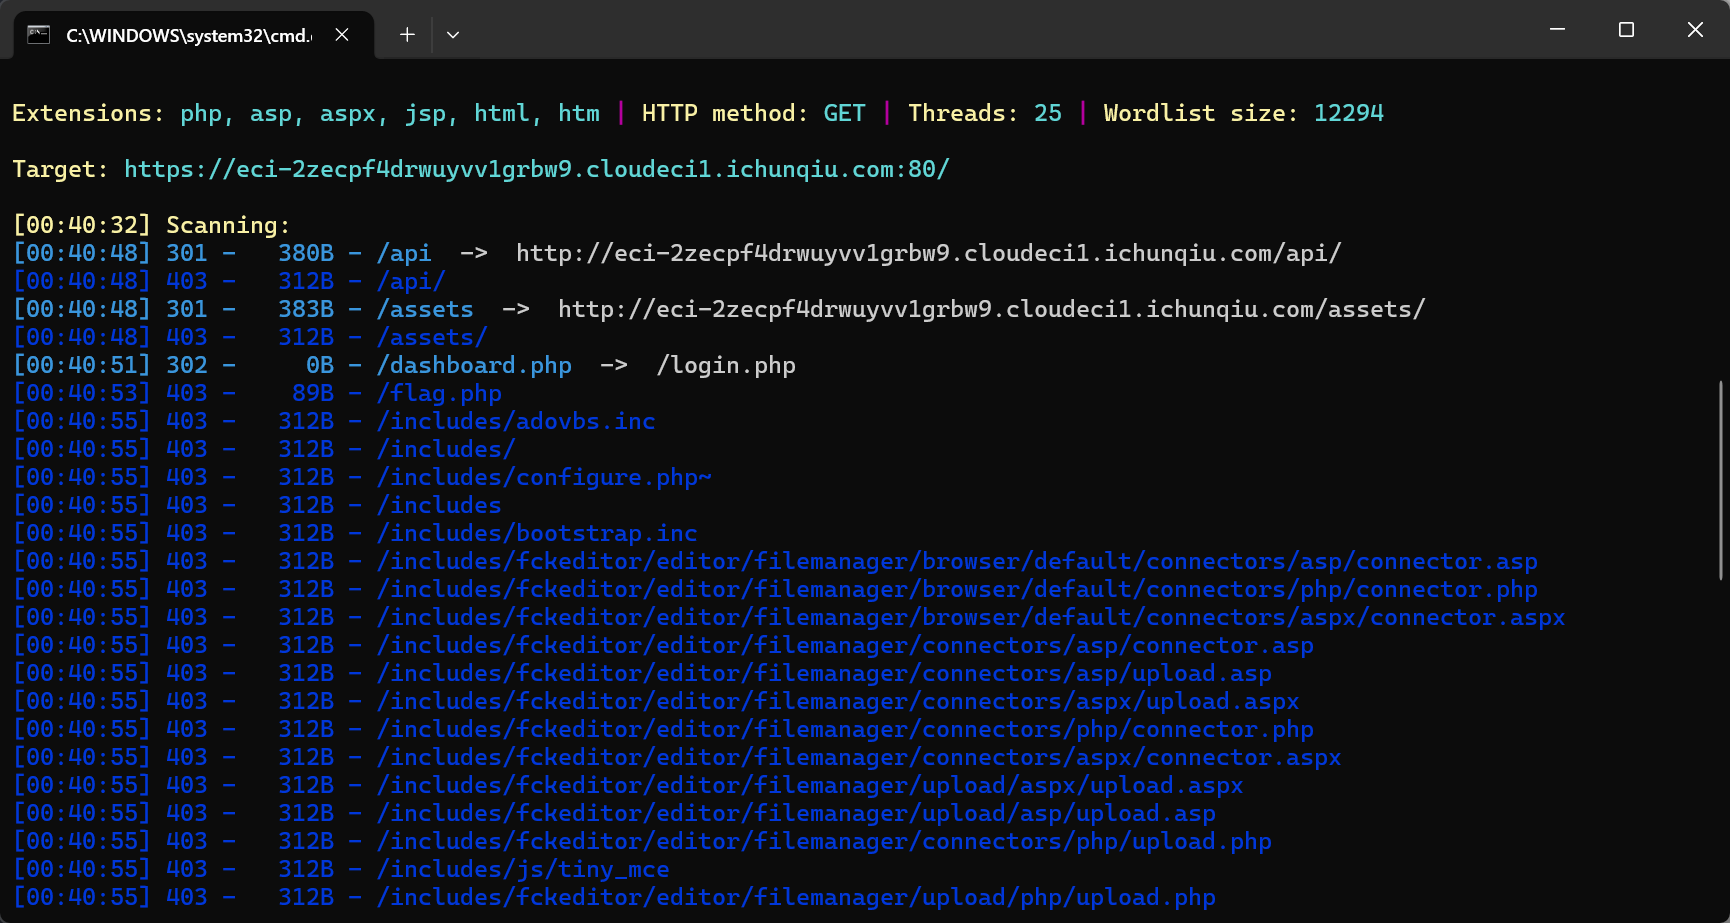Expand the new tab profile dropdown

click(x=453, y=34)
